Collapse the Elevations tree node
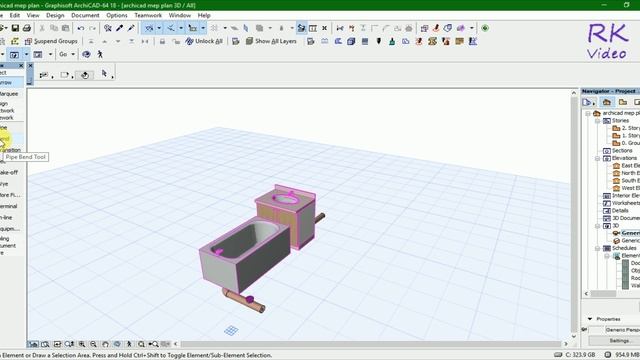The height and width of the screenshot is (360, 640). [597, 158]
